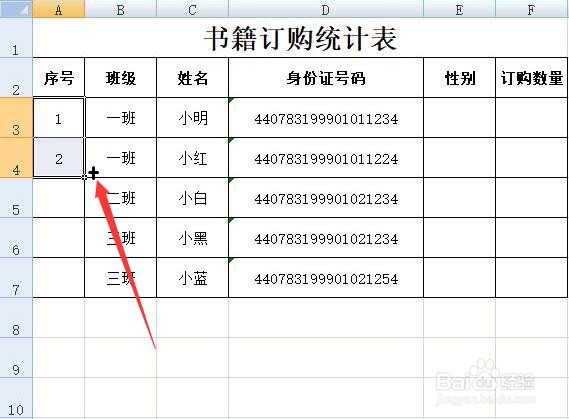569x419 pixels.
Task: Select cell A4 containing 2
Action: [x=59, y=157]
